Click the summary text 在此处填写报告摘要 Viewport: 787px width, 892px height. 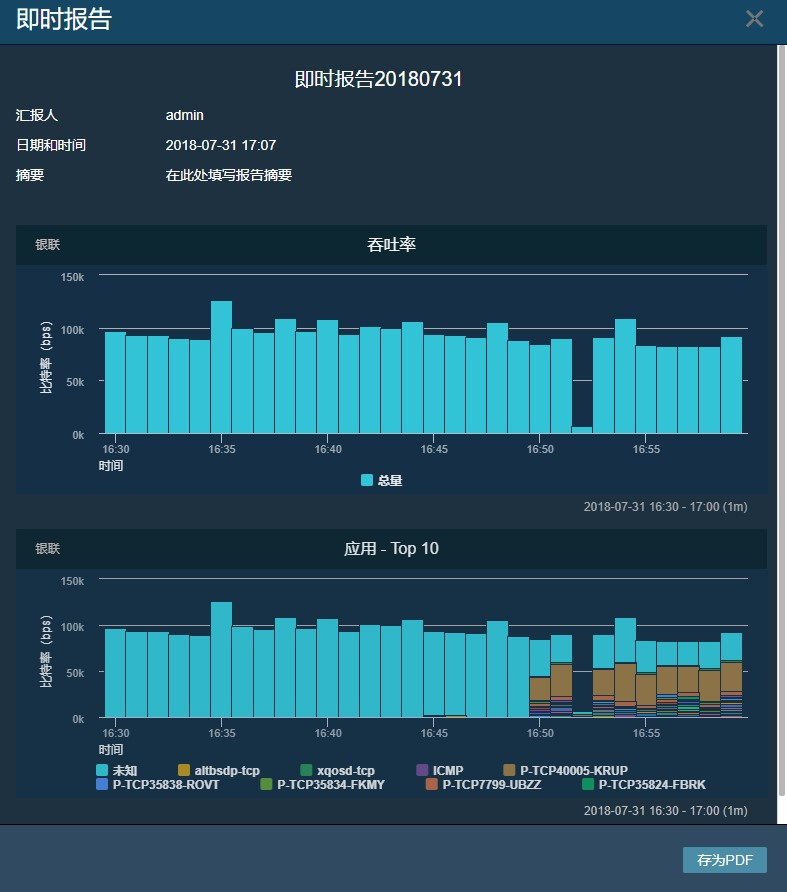click(229, 175)
